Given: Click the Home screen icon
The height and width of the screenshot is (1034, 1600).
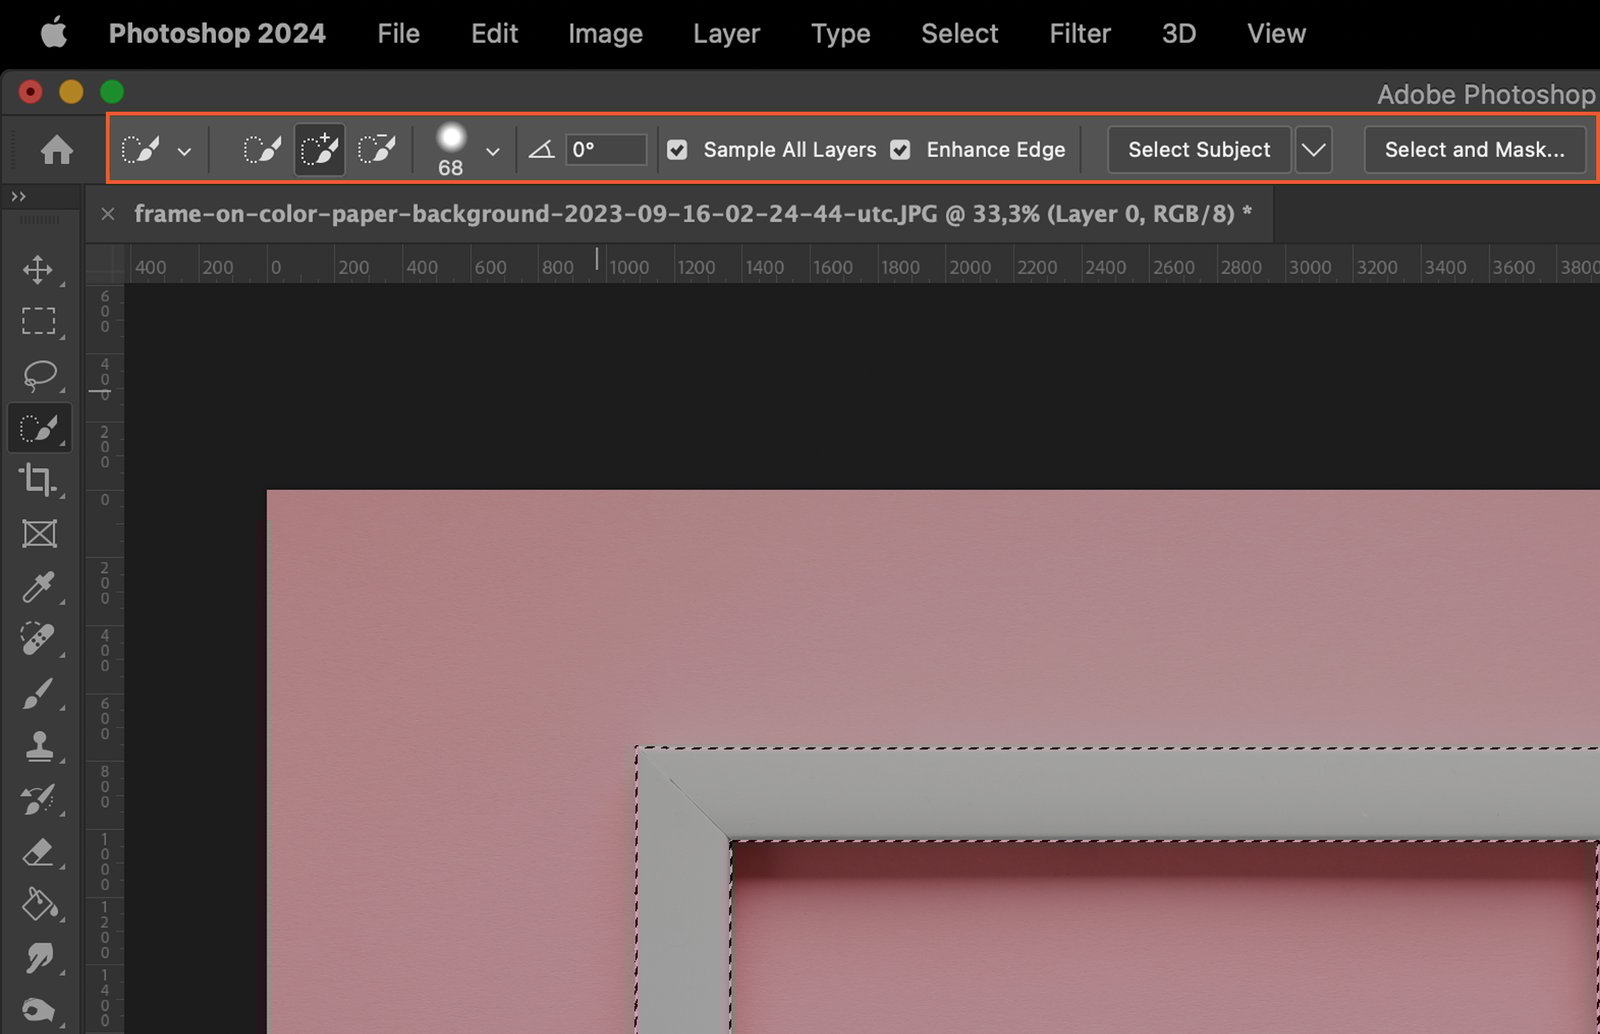Looking at the screenshot, I should tap(56, 150).
